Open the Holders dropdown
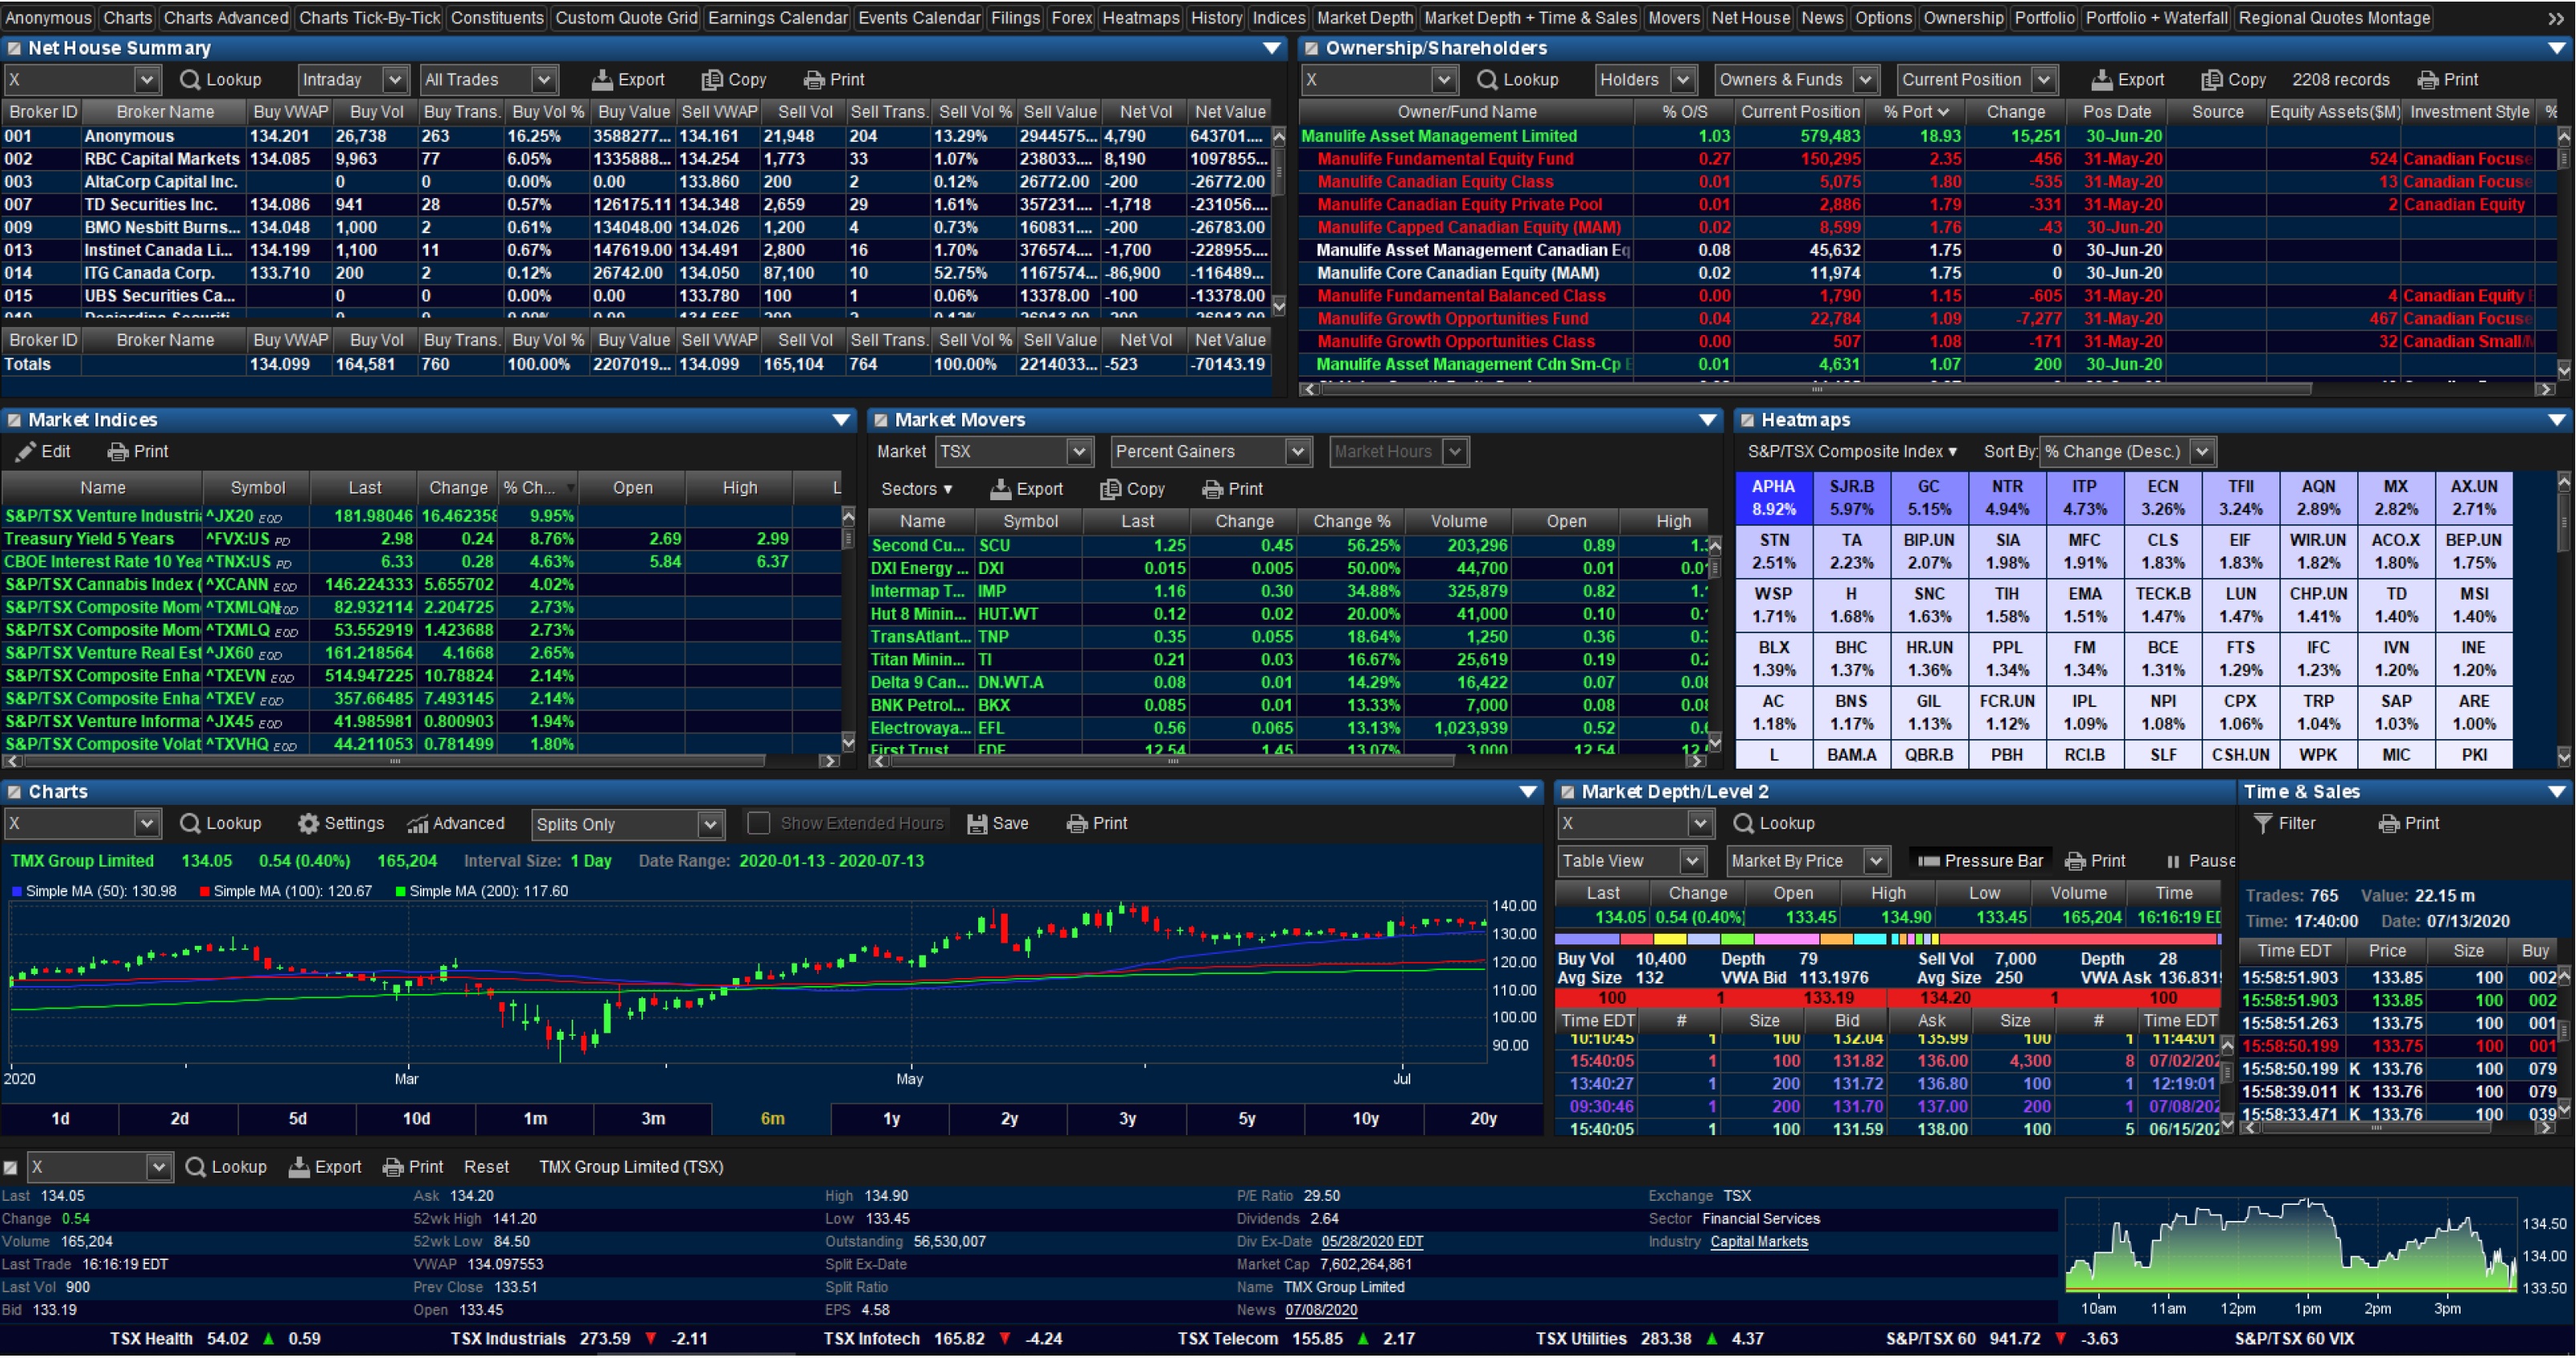The image size is (2576, 1358). pos(1645,79)
